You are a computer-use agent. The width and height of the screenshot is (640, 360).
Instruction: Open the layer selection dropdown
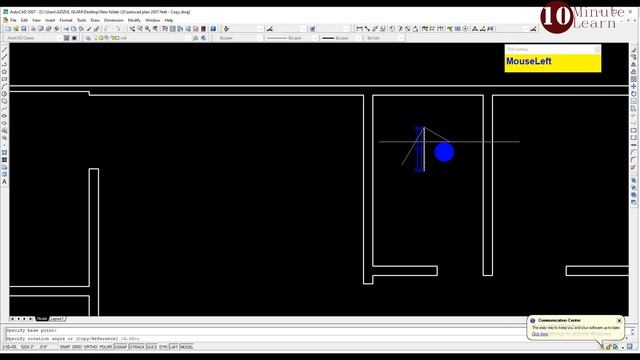[143, 38]
